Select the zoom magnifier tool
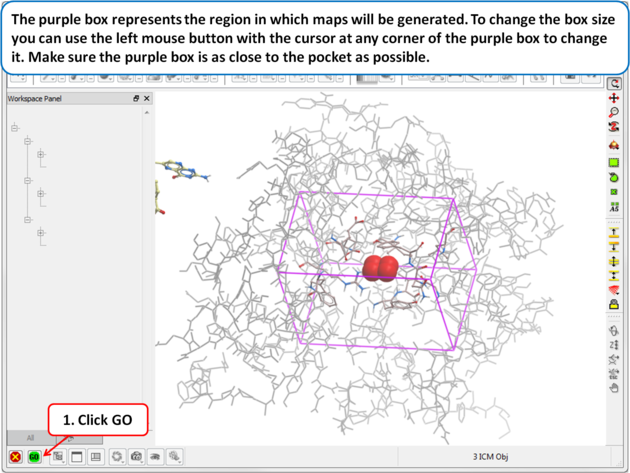Viewport: 630px width, 473px height. point(614,113)
